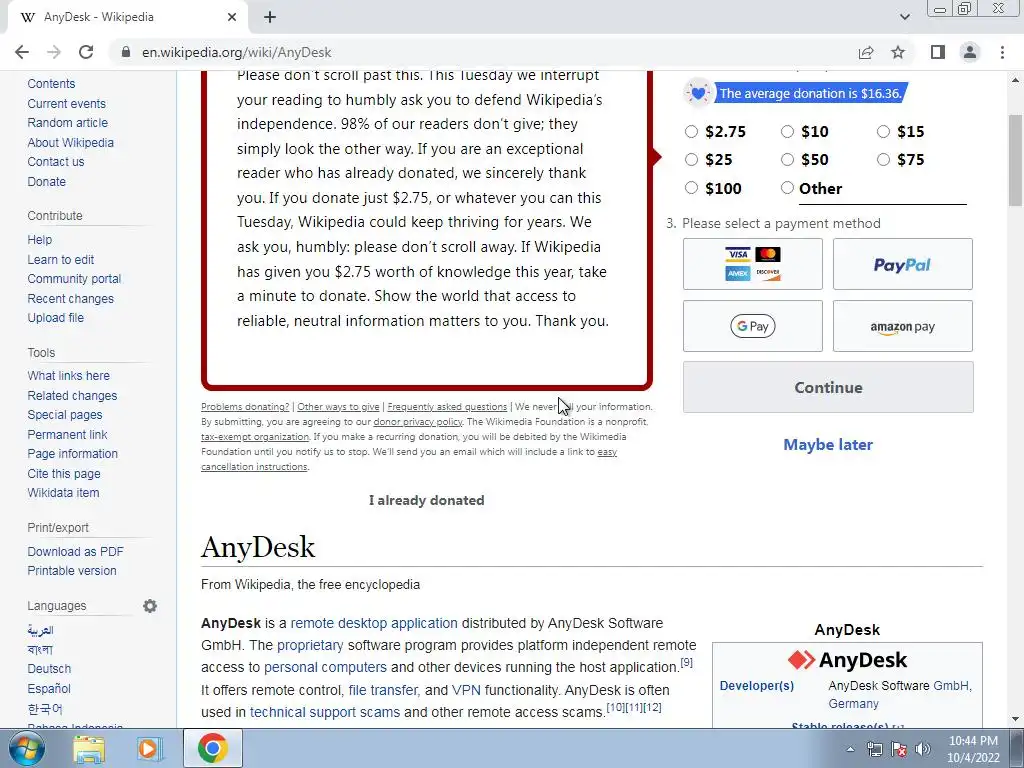Open tax-exempt organization link
The height and width of the screenshot is (768, 1024).
pos(255,437)
